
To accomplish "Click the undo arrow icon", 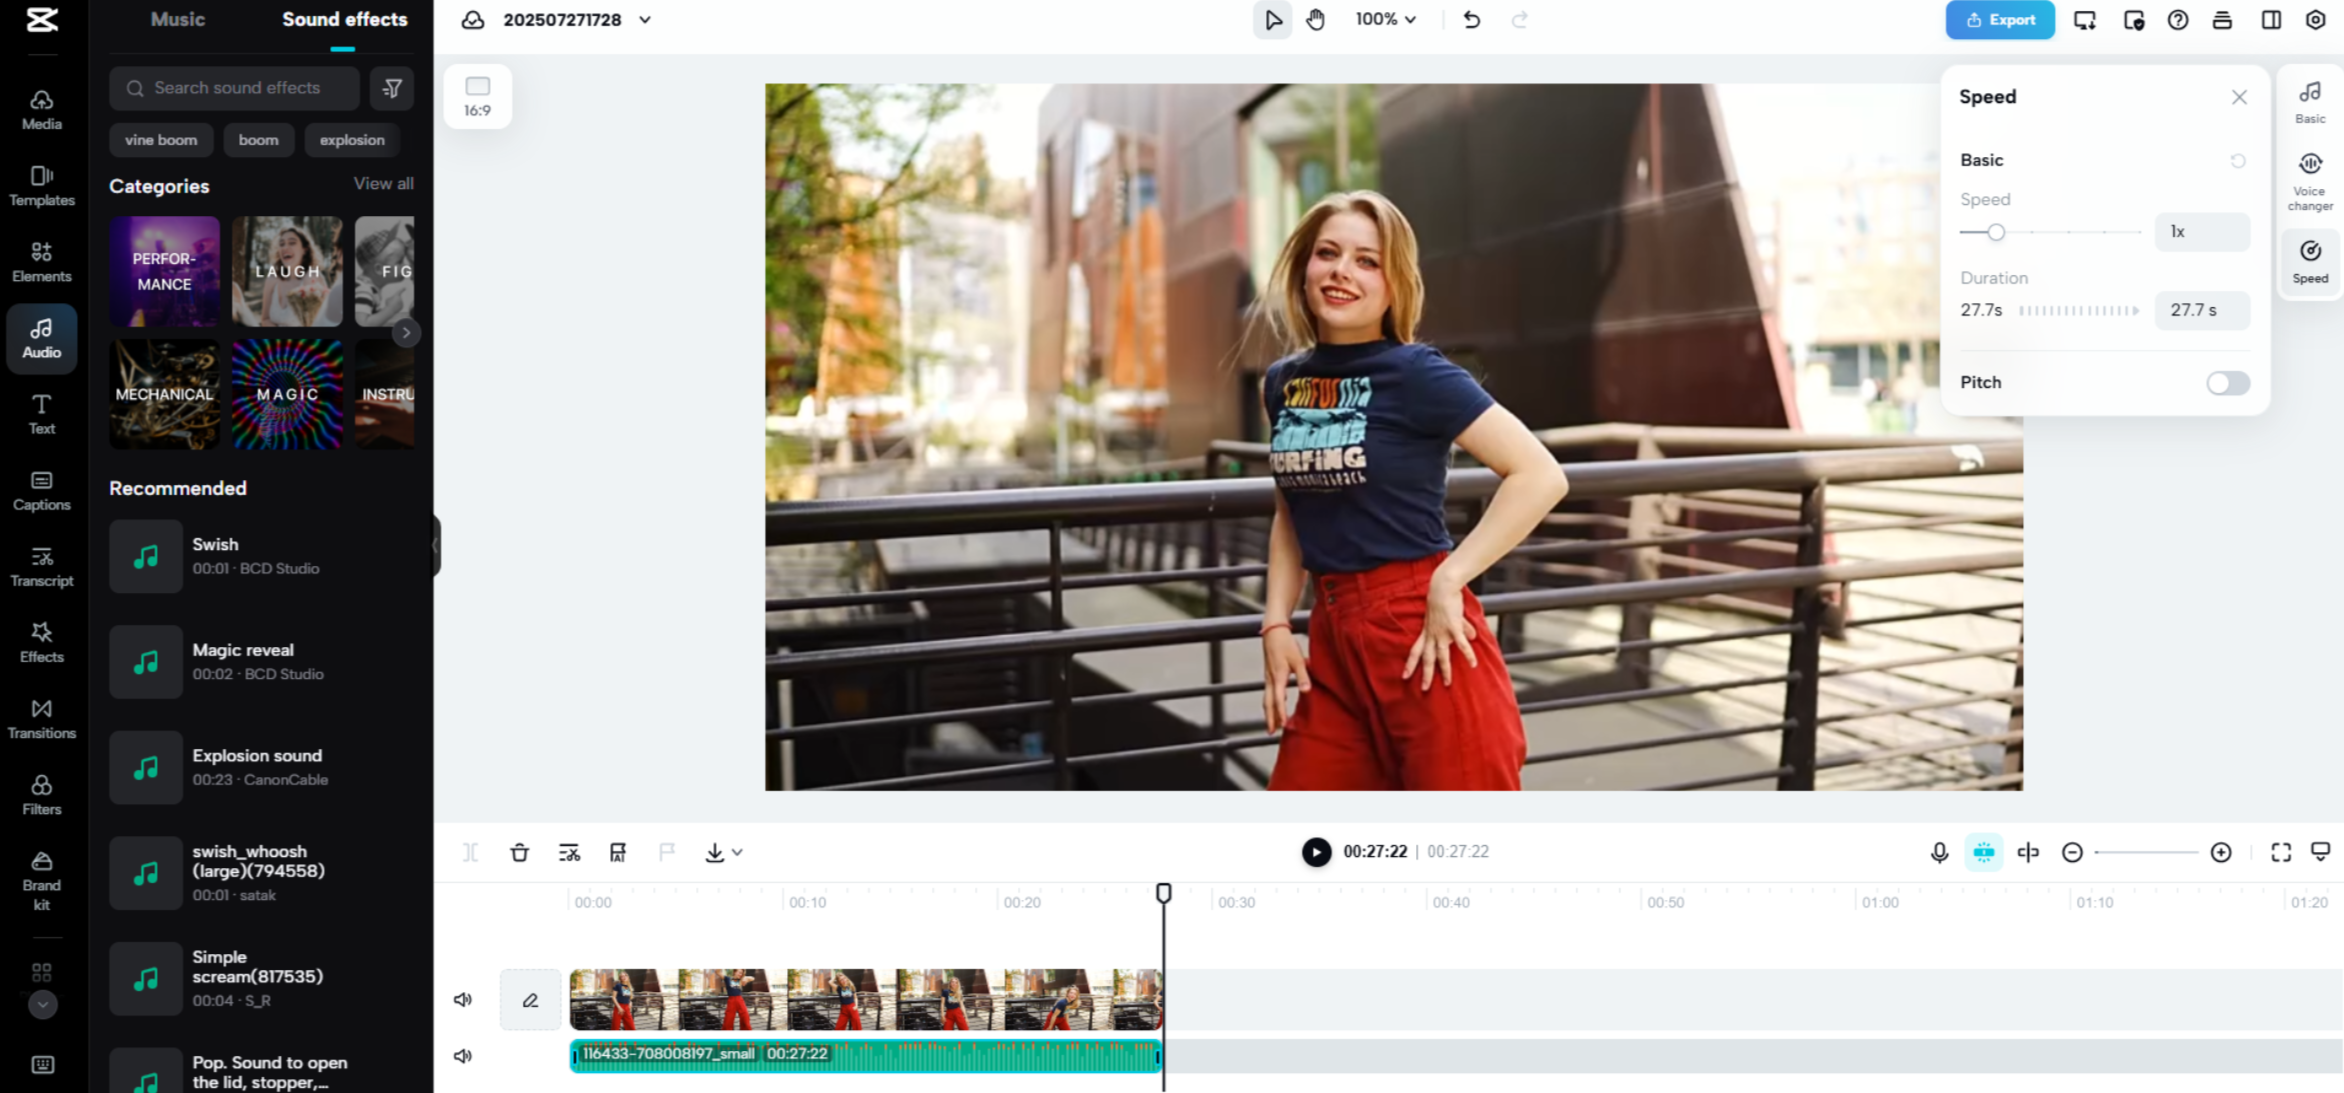I will [x=1471, y=20].
